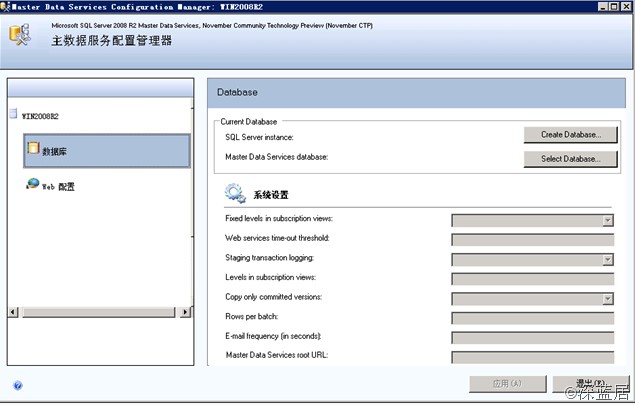Click the server icon next to WIN2008R2
Screen dimensions: 635x405
coord(14,114)
